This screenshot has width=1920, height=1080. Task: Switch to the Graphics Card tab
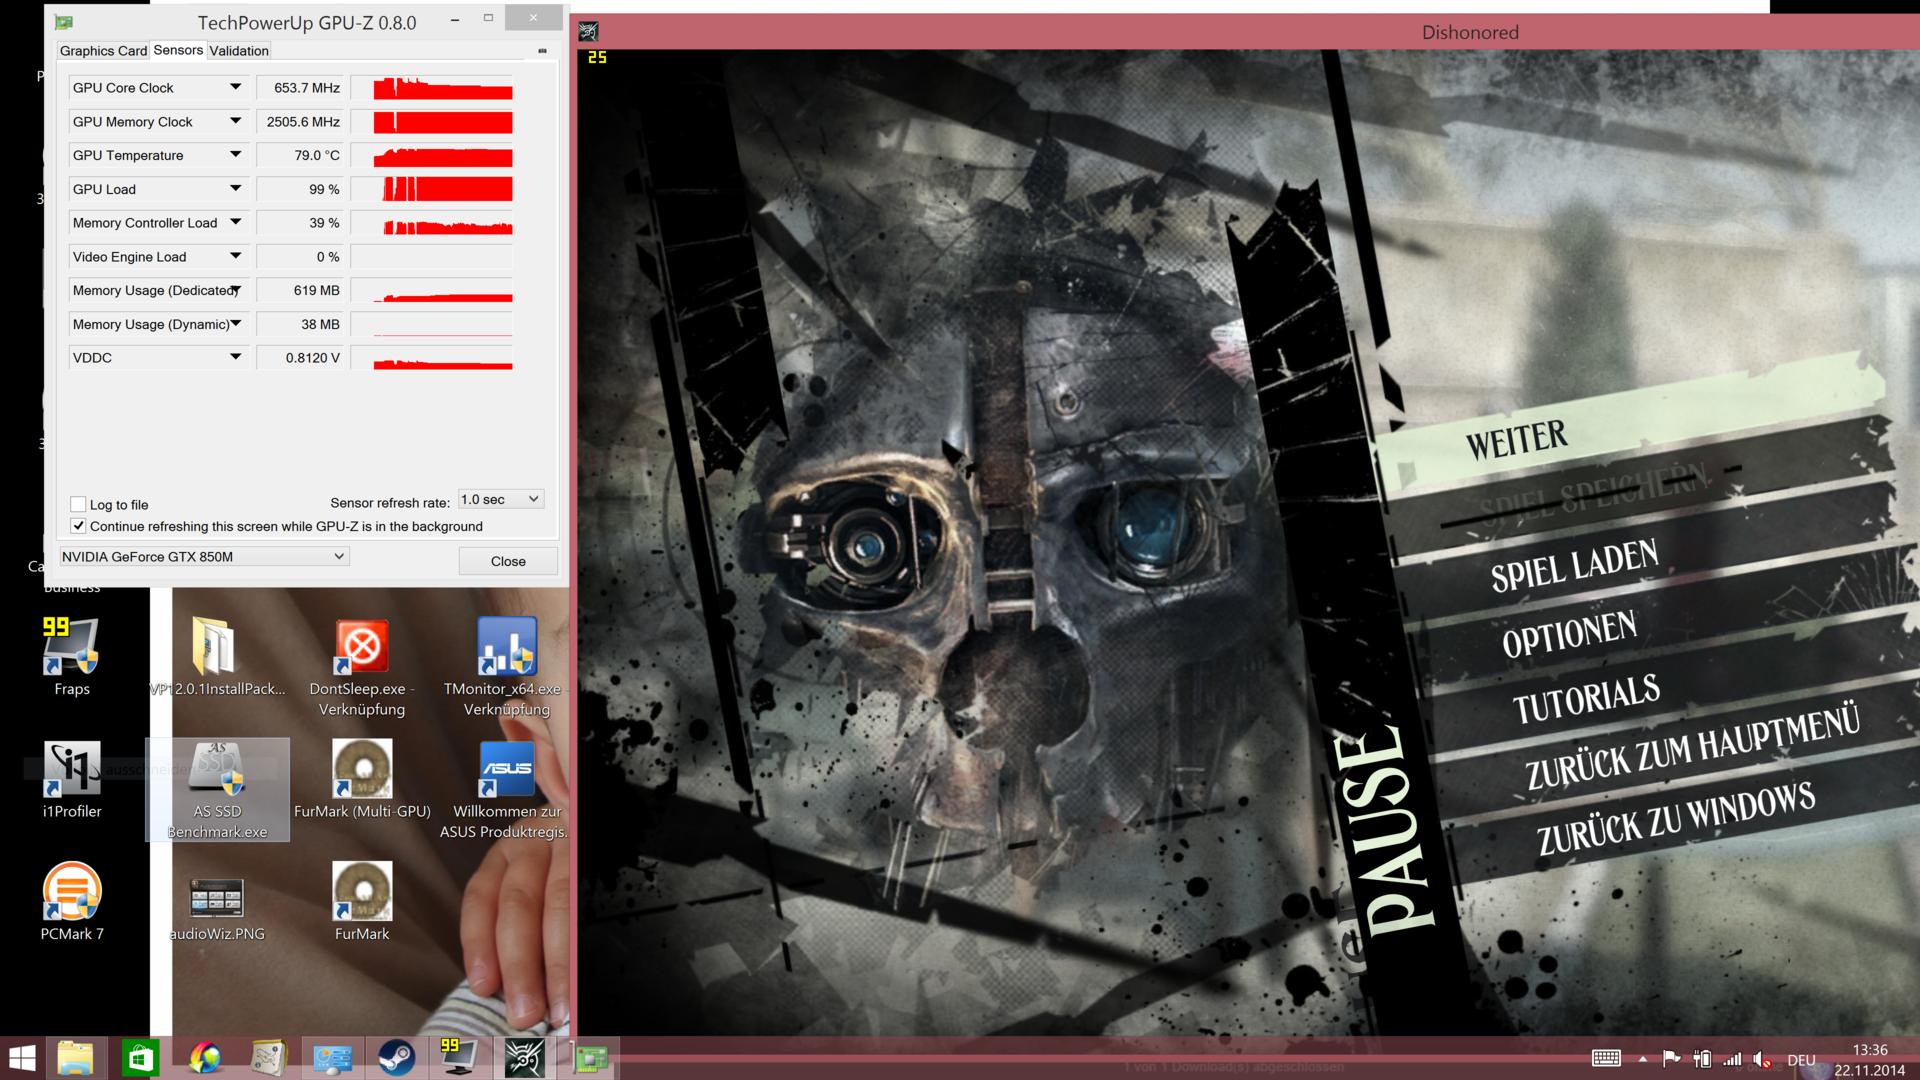103,51
